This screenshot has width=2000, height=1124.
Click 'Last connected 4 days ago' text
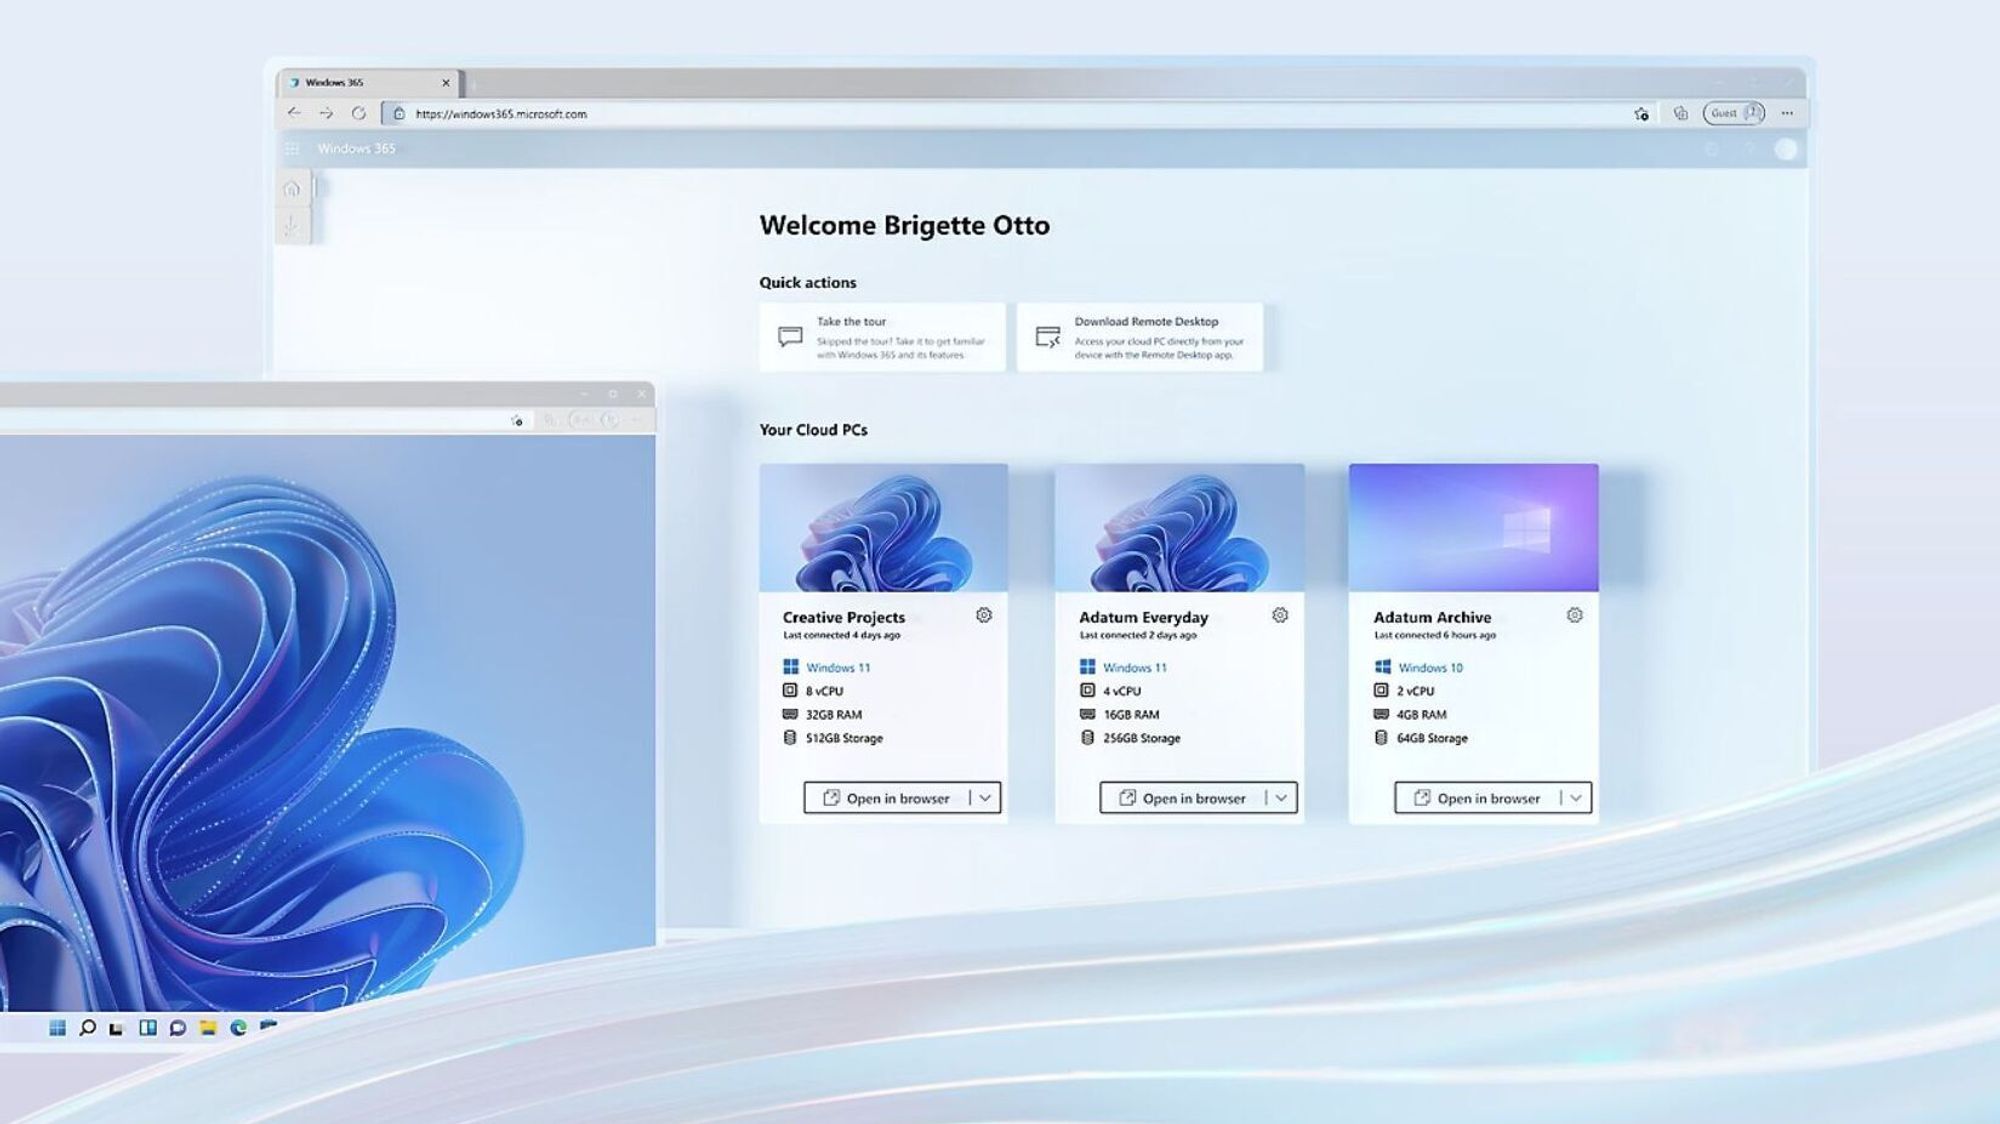tap(842, 635)
